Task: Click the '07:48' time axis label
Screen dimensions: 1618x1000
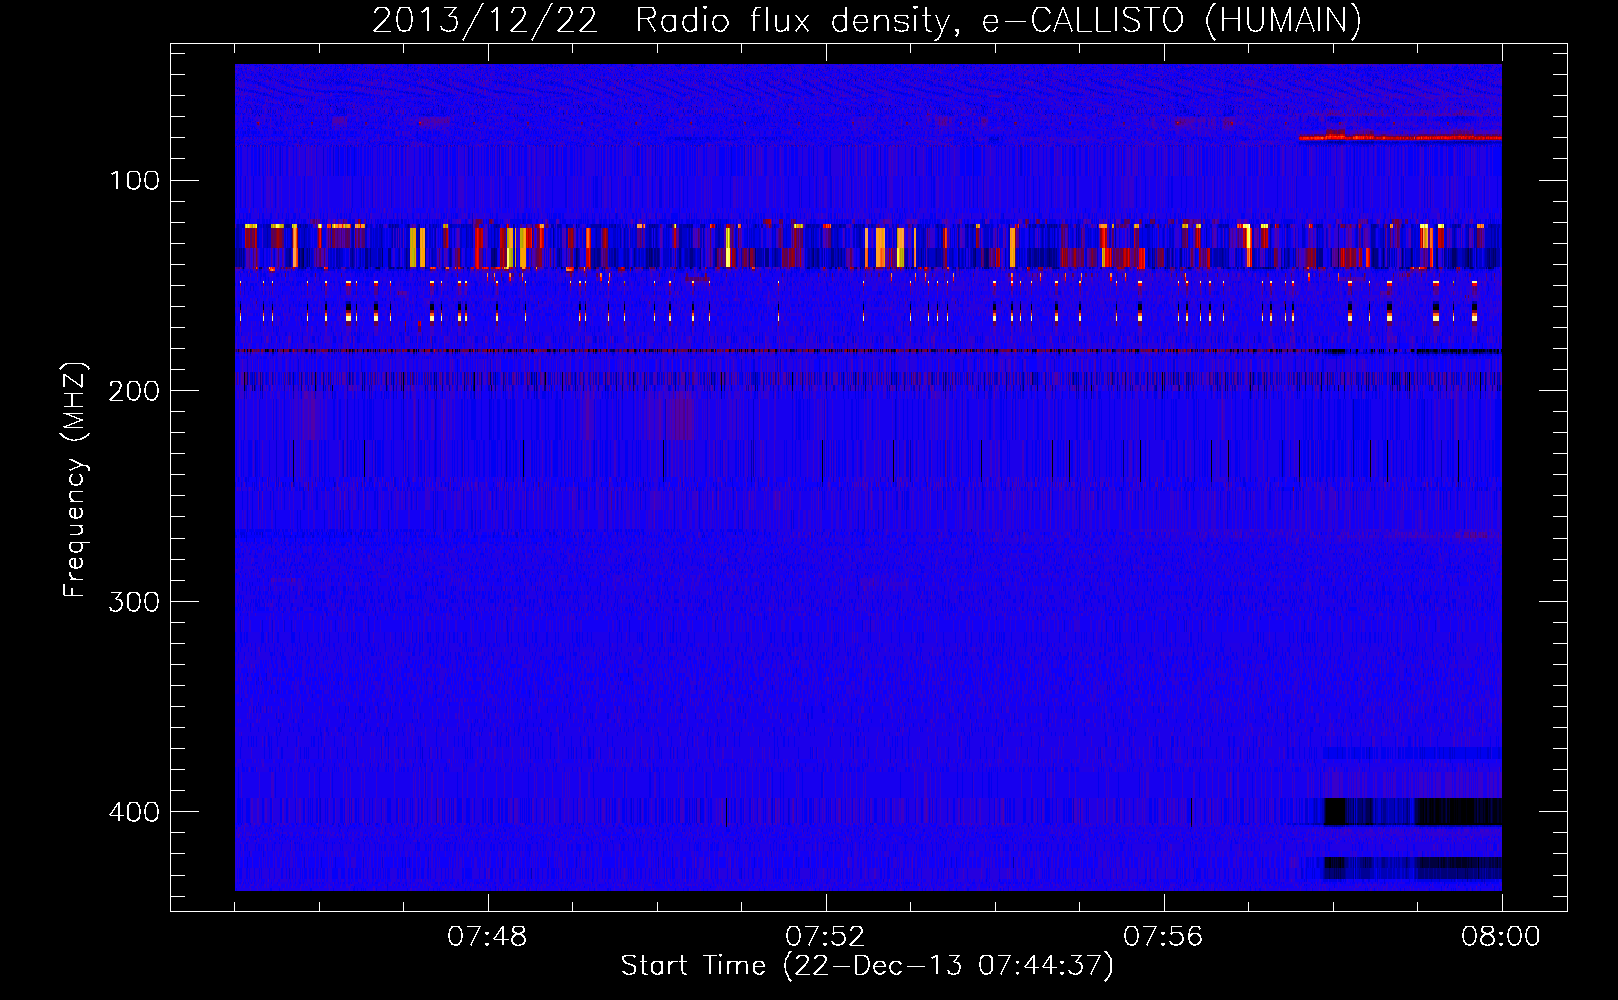Action: coord(487,937)
